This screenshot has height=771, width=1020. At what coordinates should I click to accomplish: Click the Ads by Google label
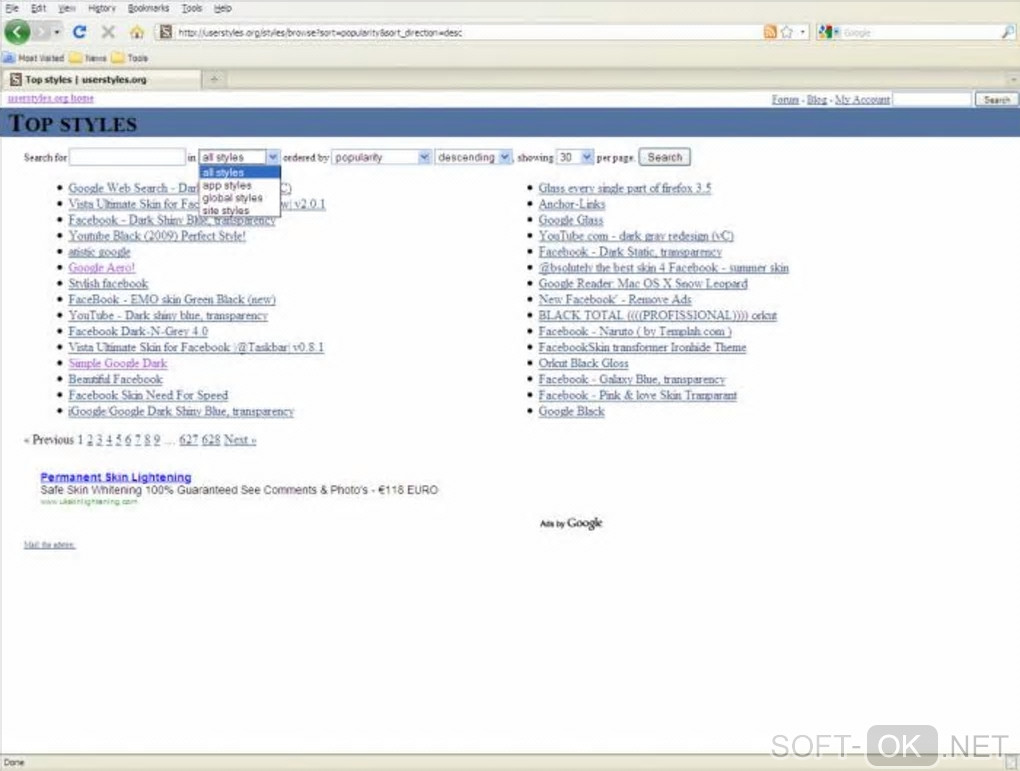click(x=571, y=523)
